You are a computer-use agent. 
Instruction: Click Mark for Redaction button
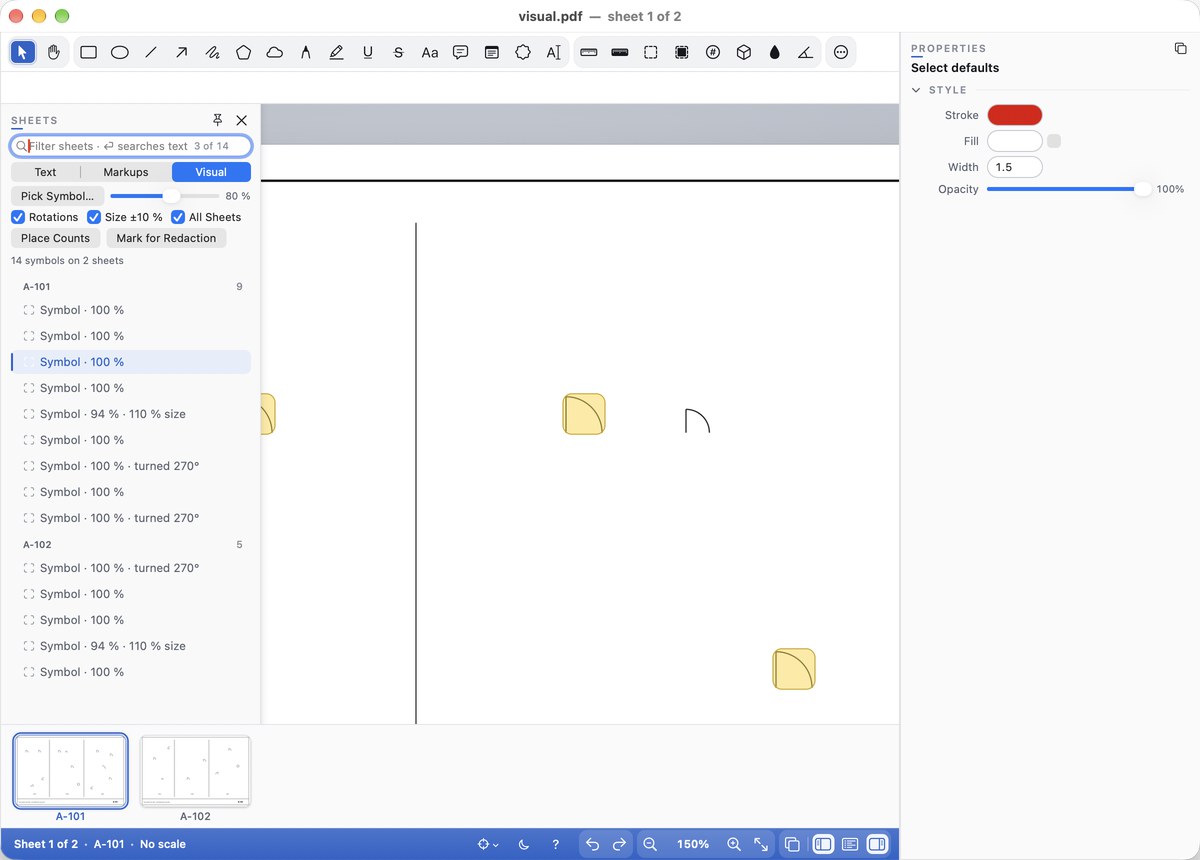166,238
